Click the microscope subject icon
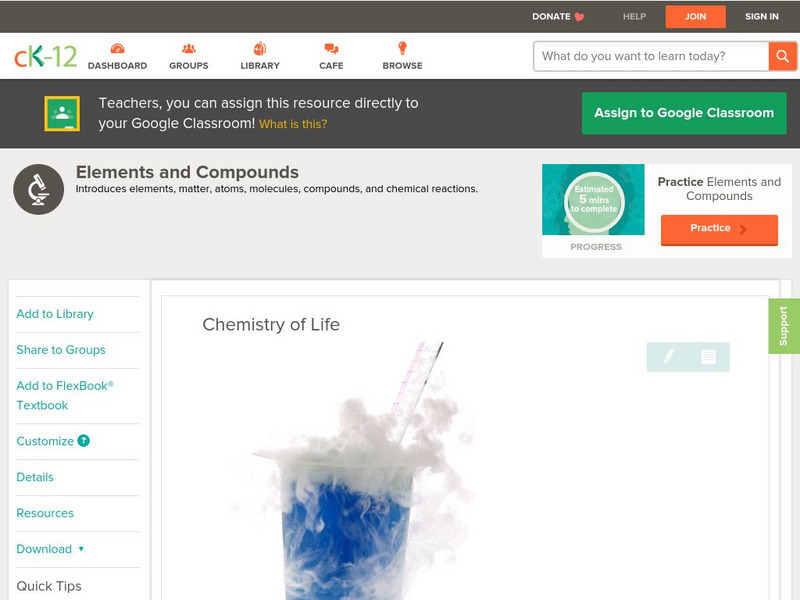 click(x=39, y=189)
